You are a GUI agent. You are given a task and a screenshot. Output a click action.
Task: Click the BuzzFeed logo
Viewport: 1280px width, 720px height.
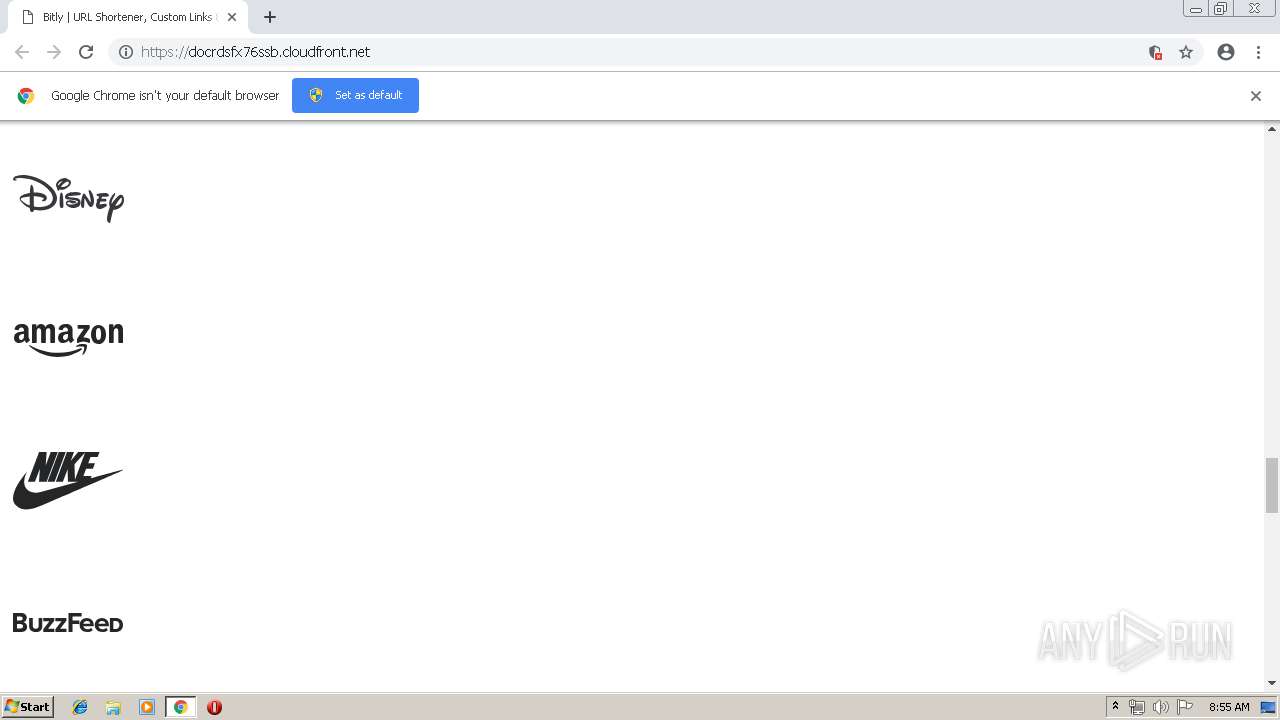68,623
